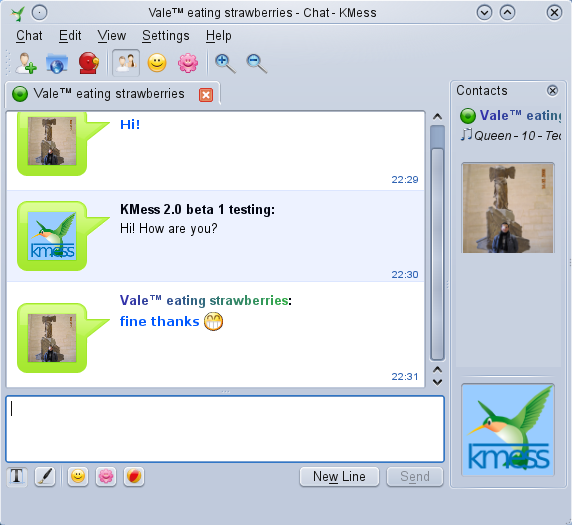Click the green status icon in Contacts
Image resolution: width=572 pixels, height=525 pixels.
tap(468, 116)
